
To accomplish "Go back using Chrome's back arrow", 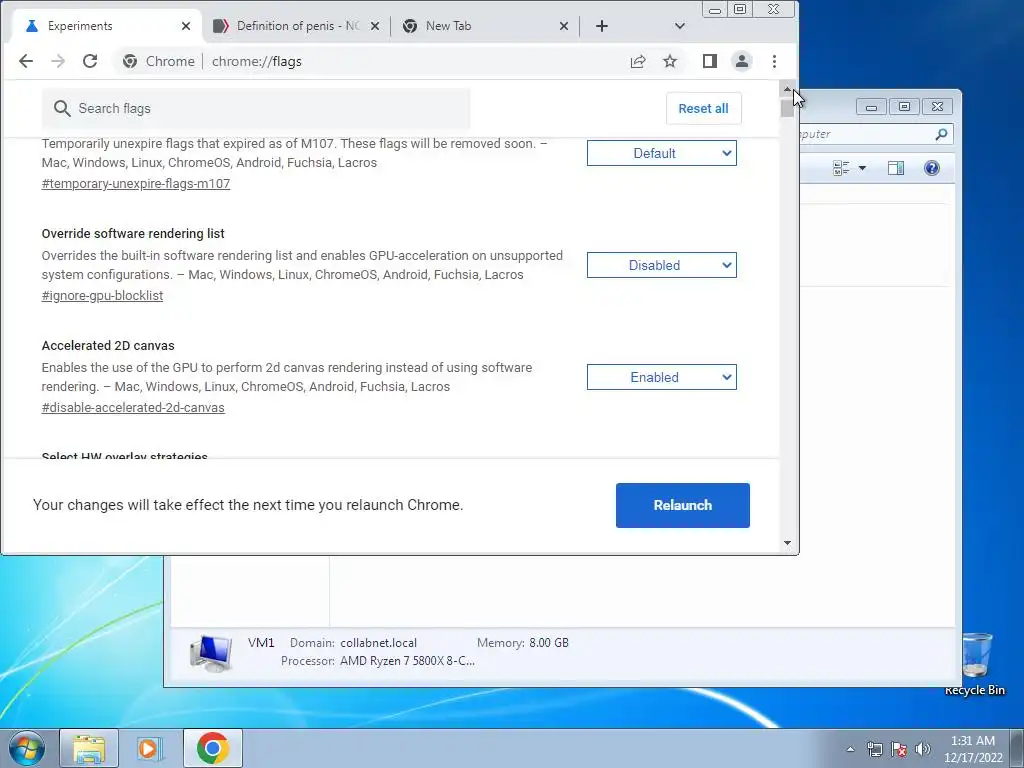I will click(25, 61).
